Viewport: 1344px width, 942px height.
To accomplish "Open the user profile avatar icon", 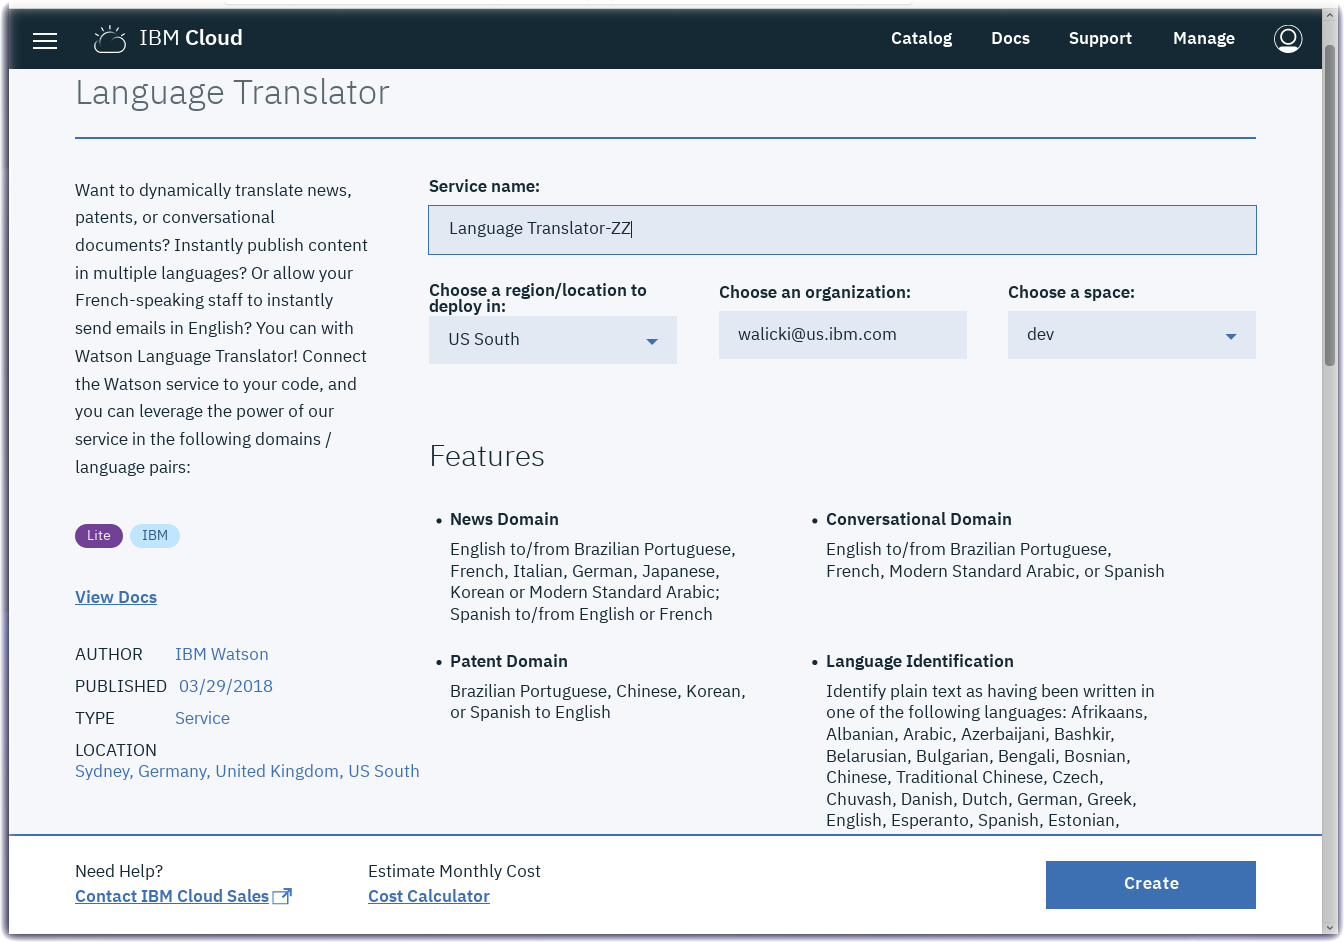I will click(x=1288, y=39).
